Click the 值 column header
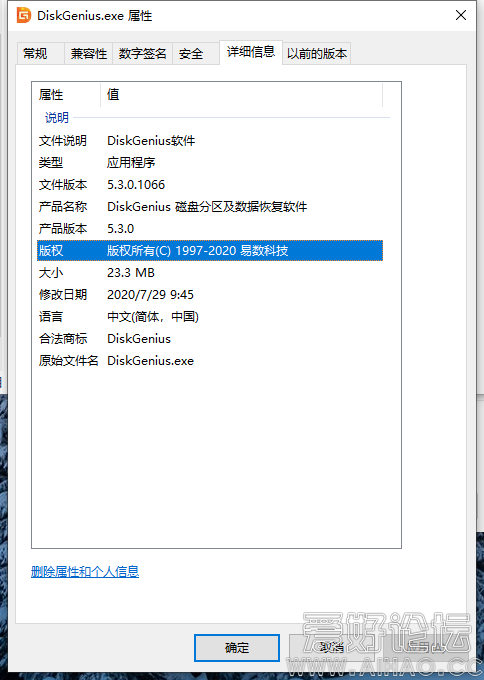484x680 pixels. tap(242, 95)
